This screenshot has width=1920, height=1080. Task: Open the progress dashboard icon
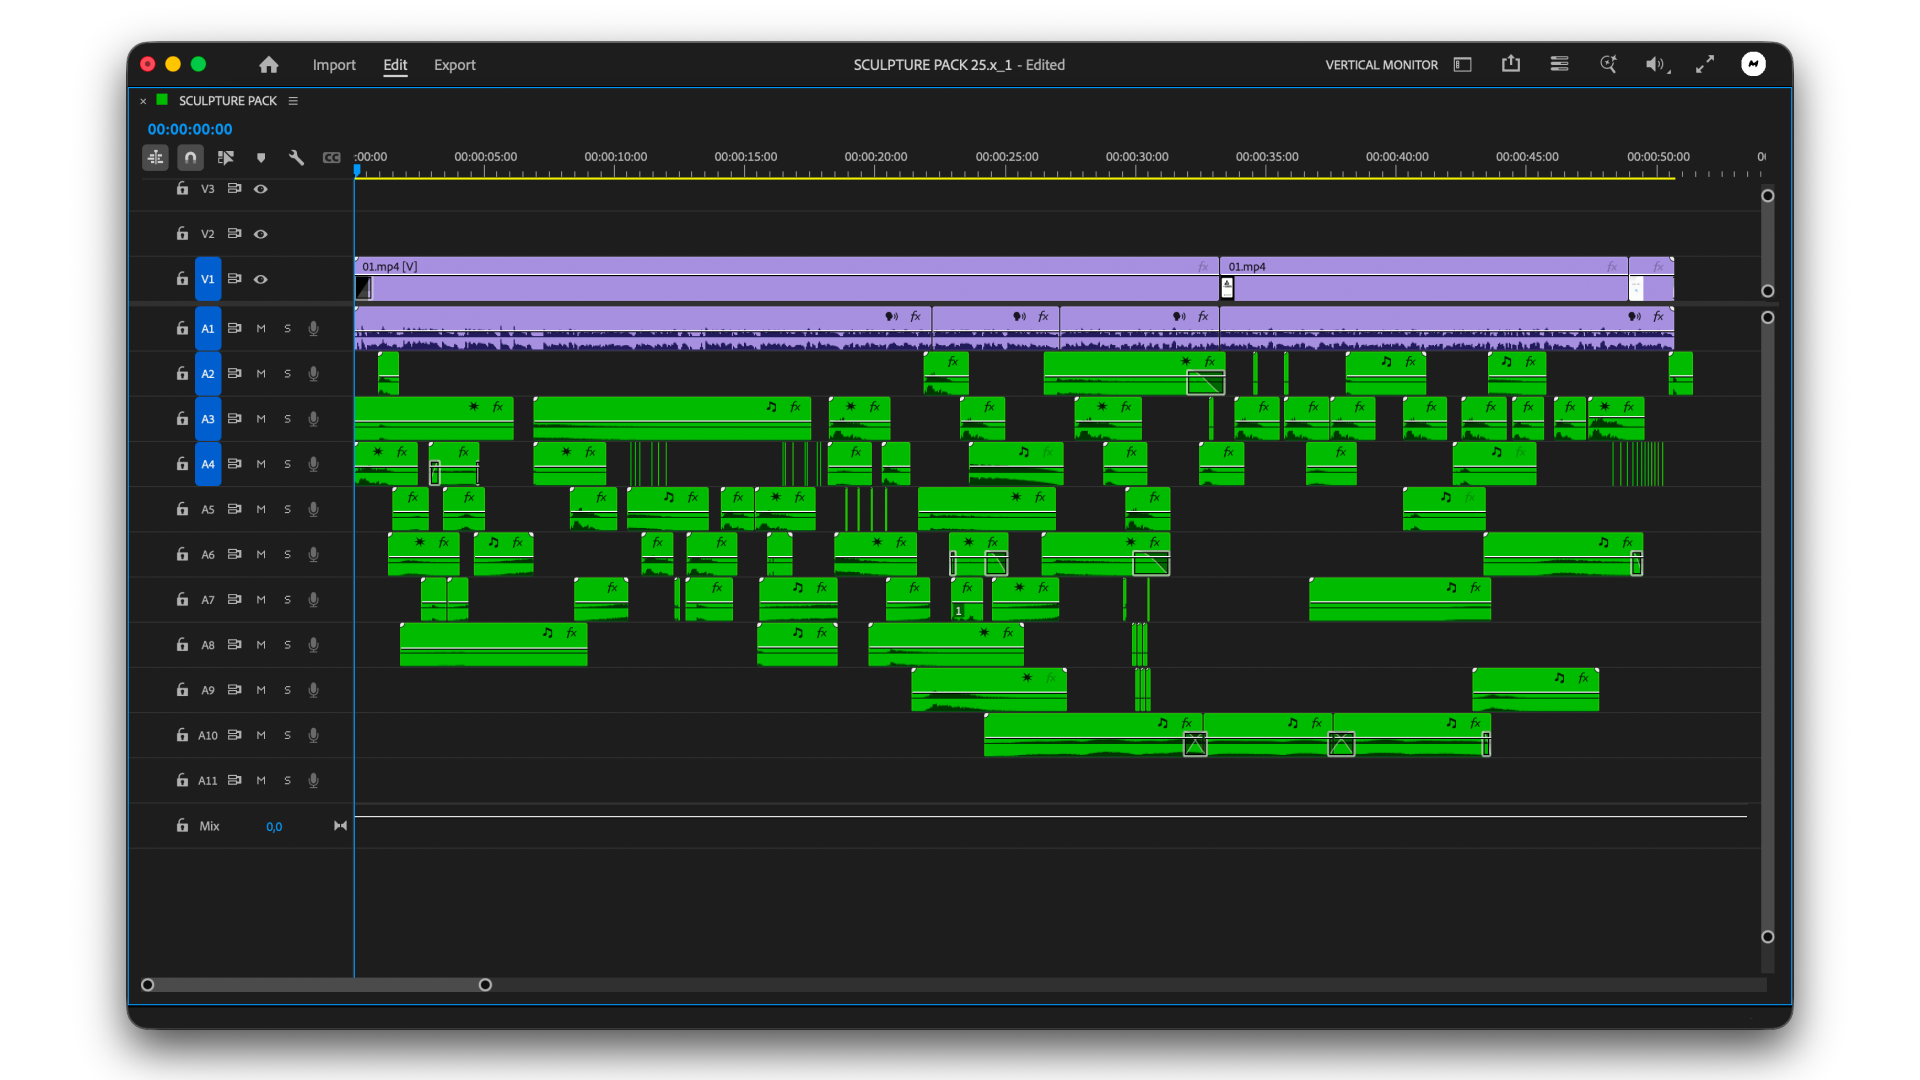coord(1559,64)
